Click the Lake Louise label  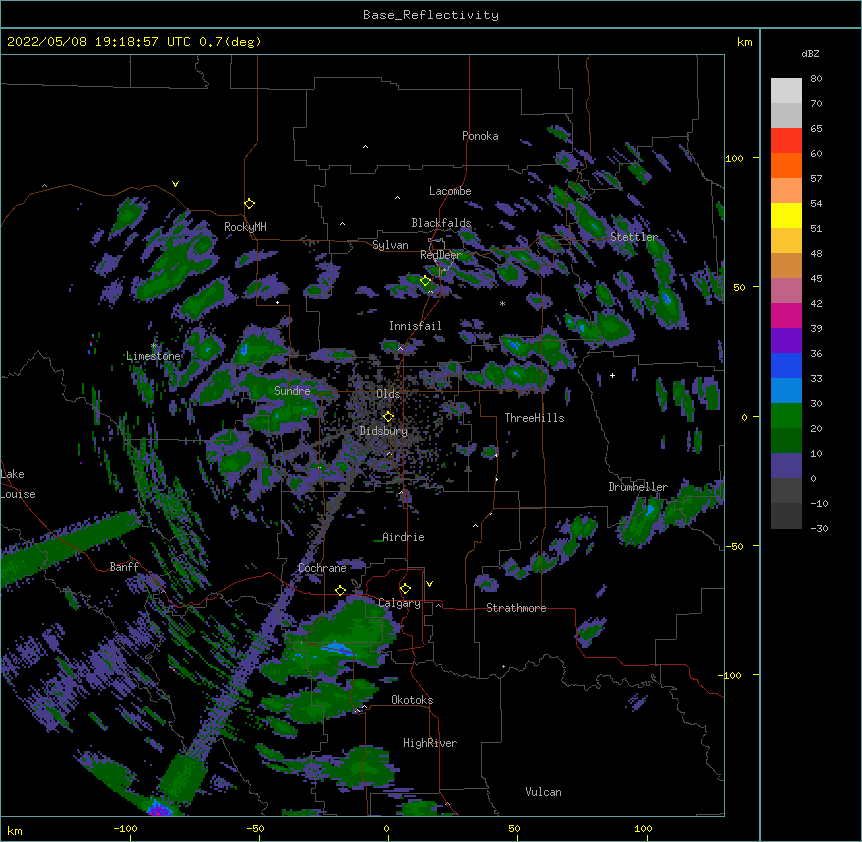click(17, 484)
